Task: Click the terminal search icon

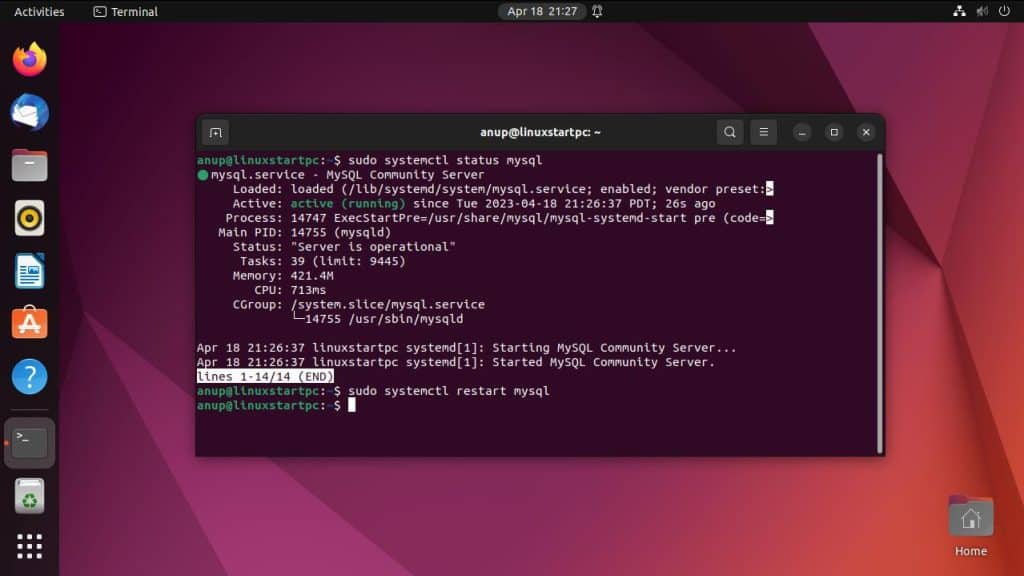Action: [730, 131]
